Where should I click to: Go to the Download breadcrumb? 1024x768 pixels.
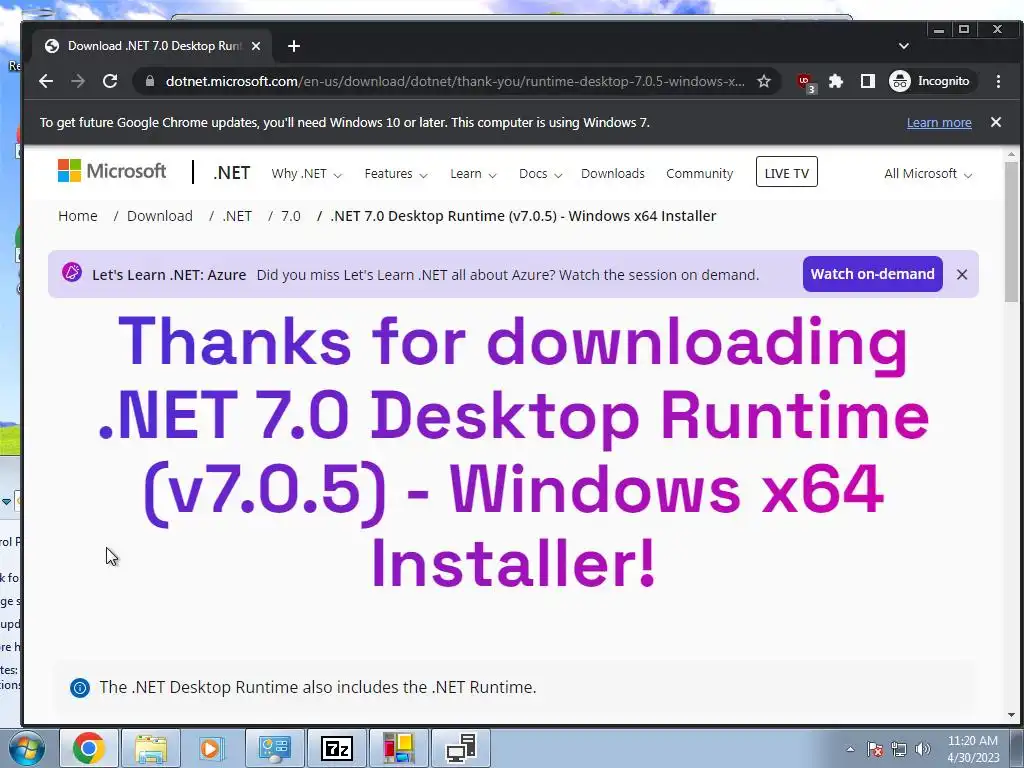[x=159, y=216]
